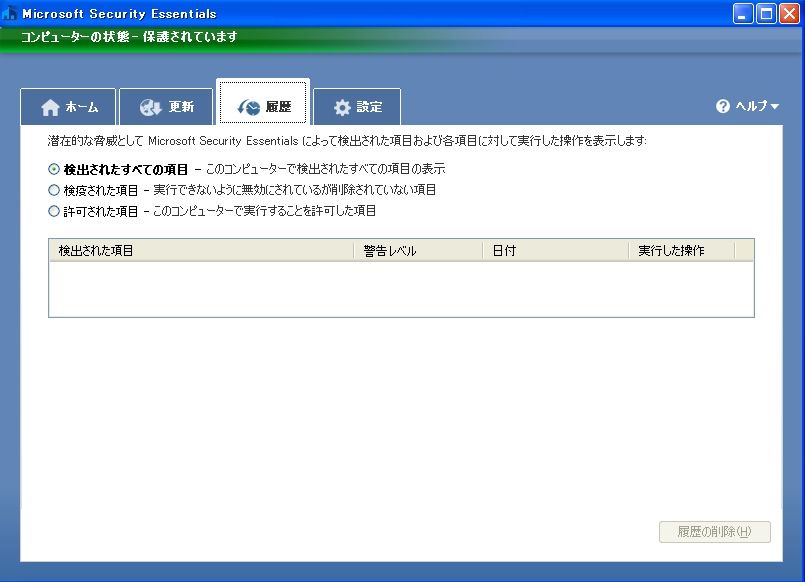Sort by 実行した操作 column header
This screenshot has height=582, width=805.
click(x=682, y=250)
